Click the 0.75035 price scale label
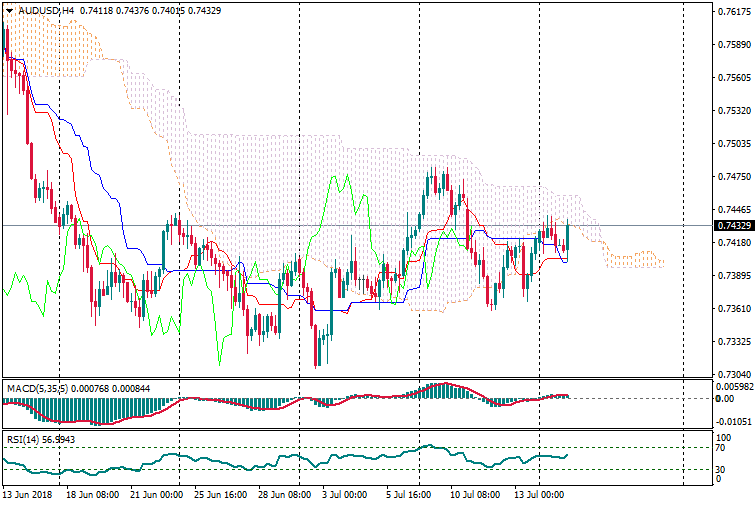Screen dimensions: 755x506 [733, 144]
